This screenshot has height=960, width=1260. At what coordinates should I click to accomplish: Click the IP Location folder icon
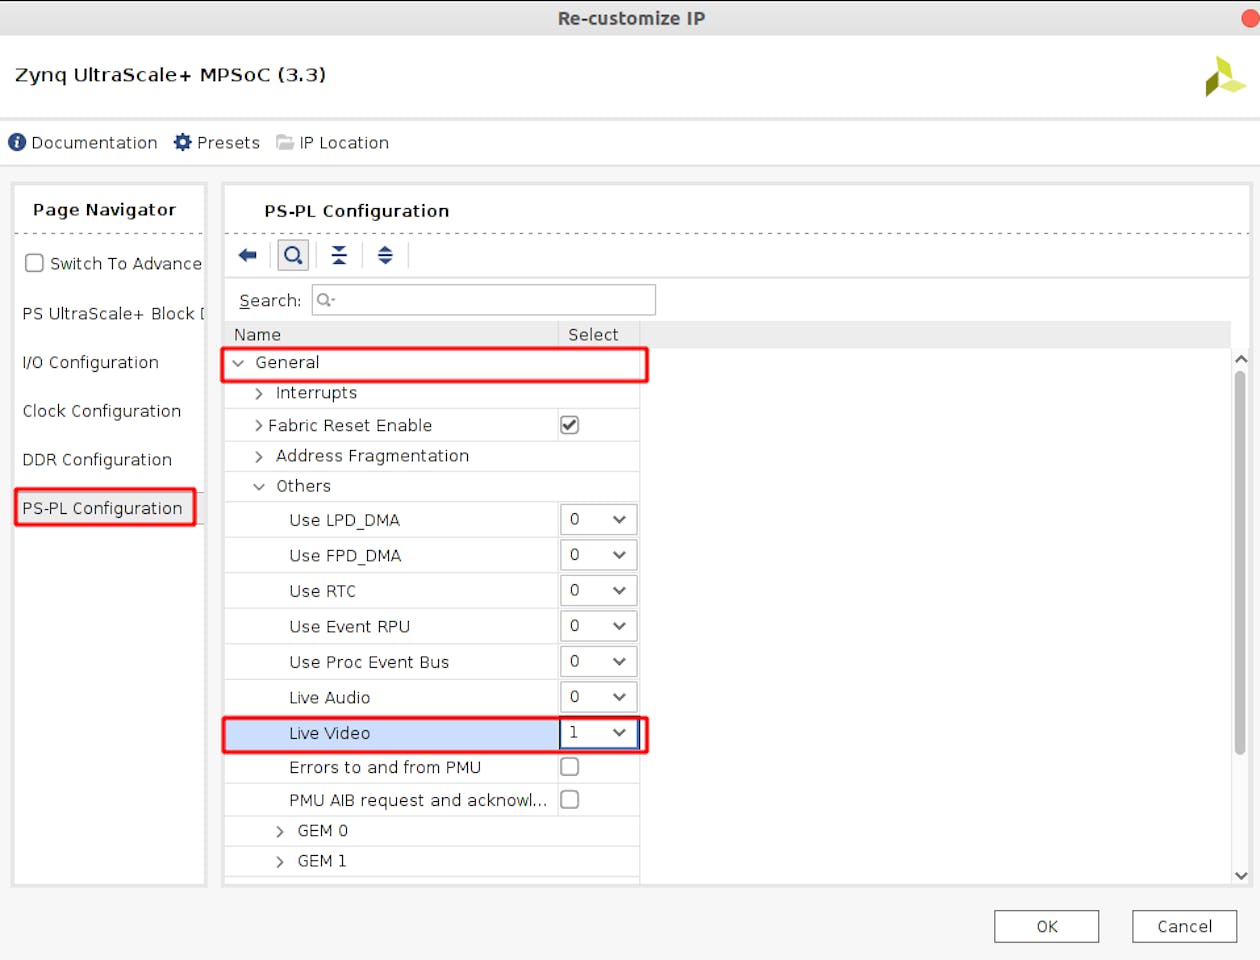click(x=285, y=142)
